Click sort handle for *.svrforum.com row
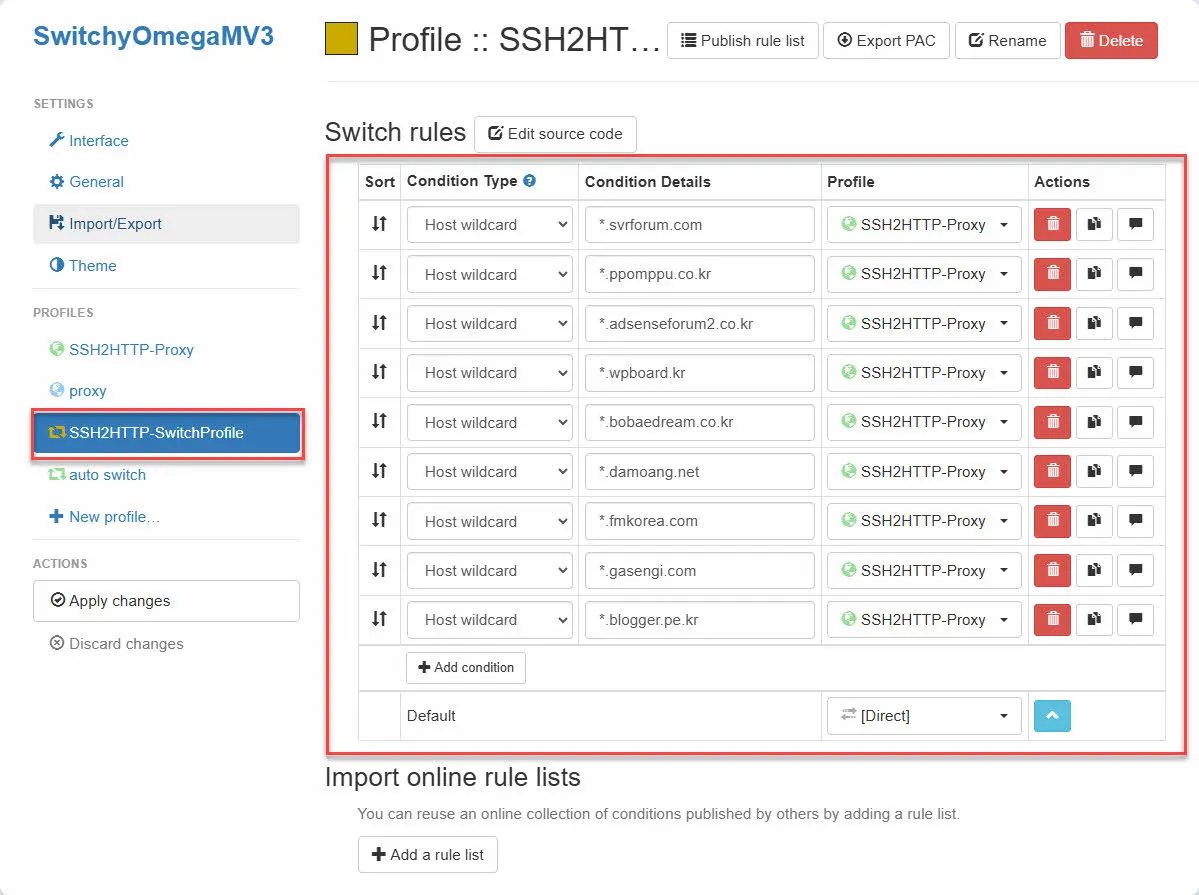 (379, 223)
